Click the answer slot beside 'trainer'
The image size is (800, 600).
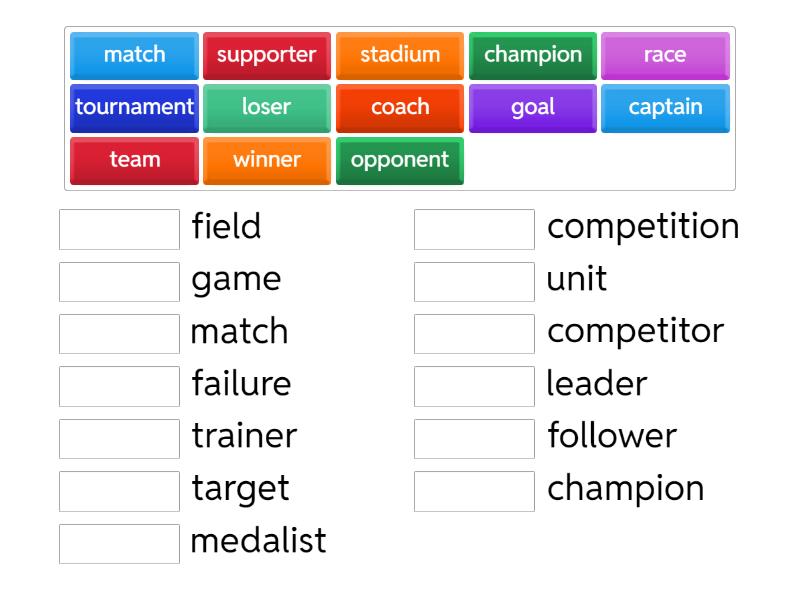119,439
